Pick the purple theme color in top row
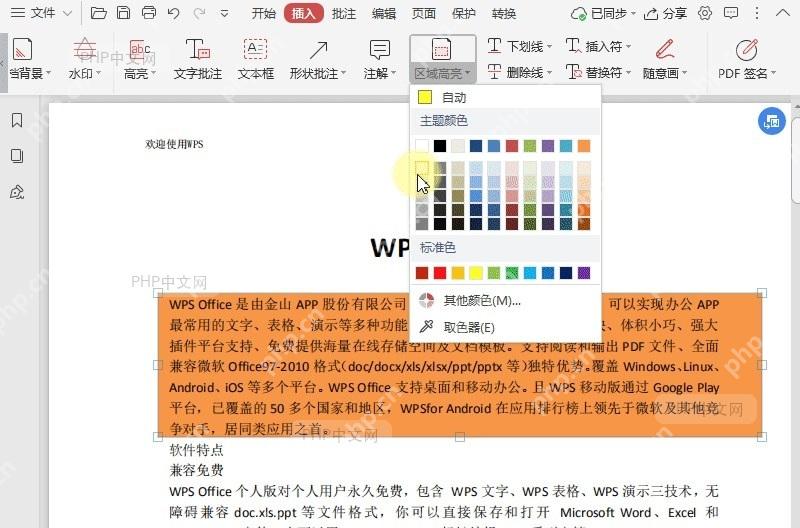 point(548,146)
